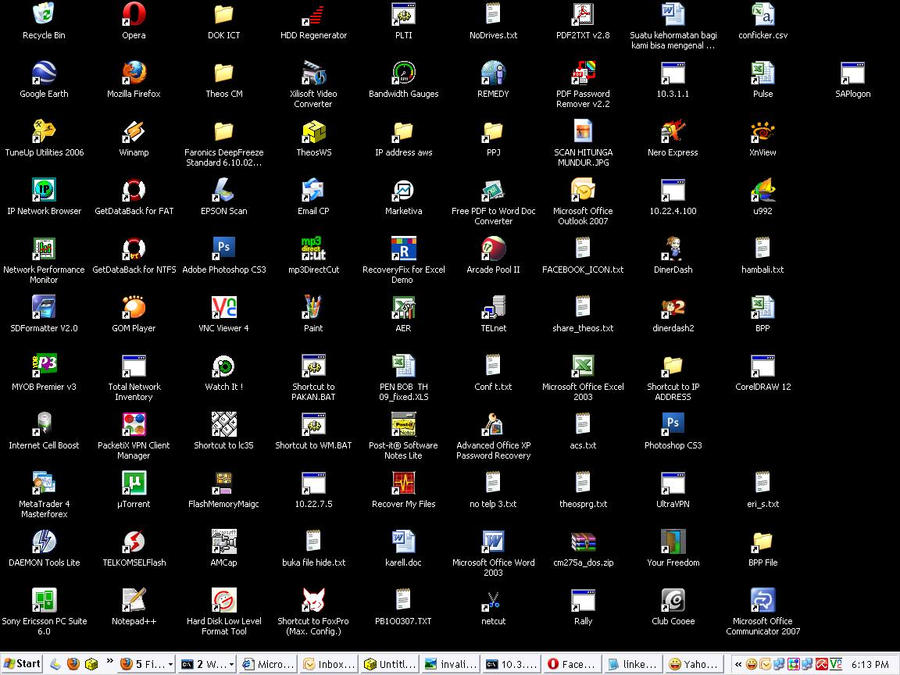Screen dimensions: 900x675
Task: Open the DOK ICT folder
Action: 224,14
